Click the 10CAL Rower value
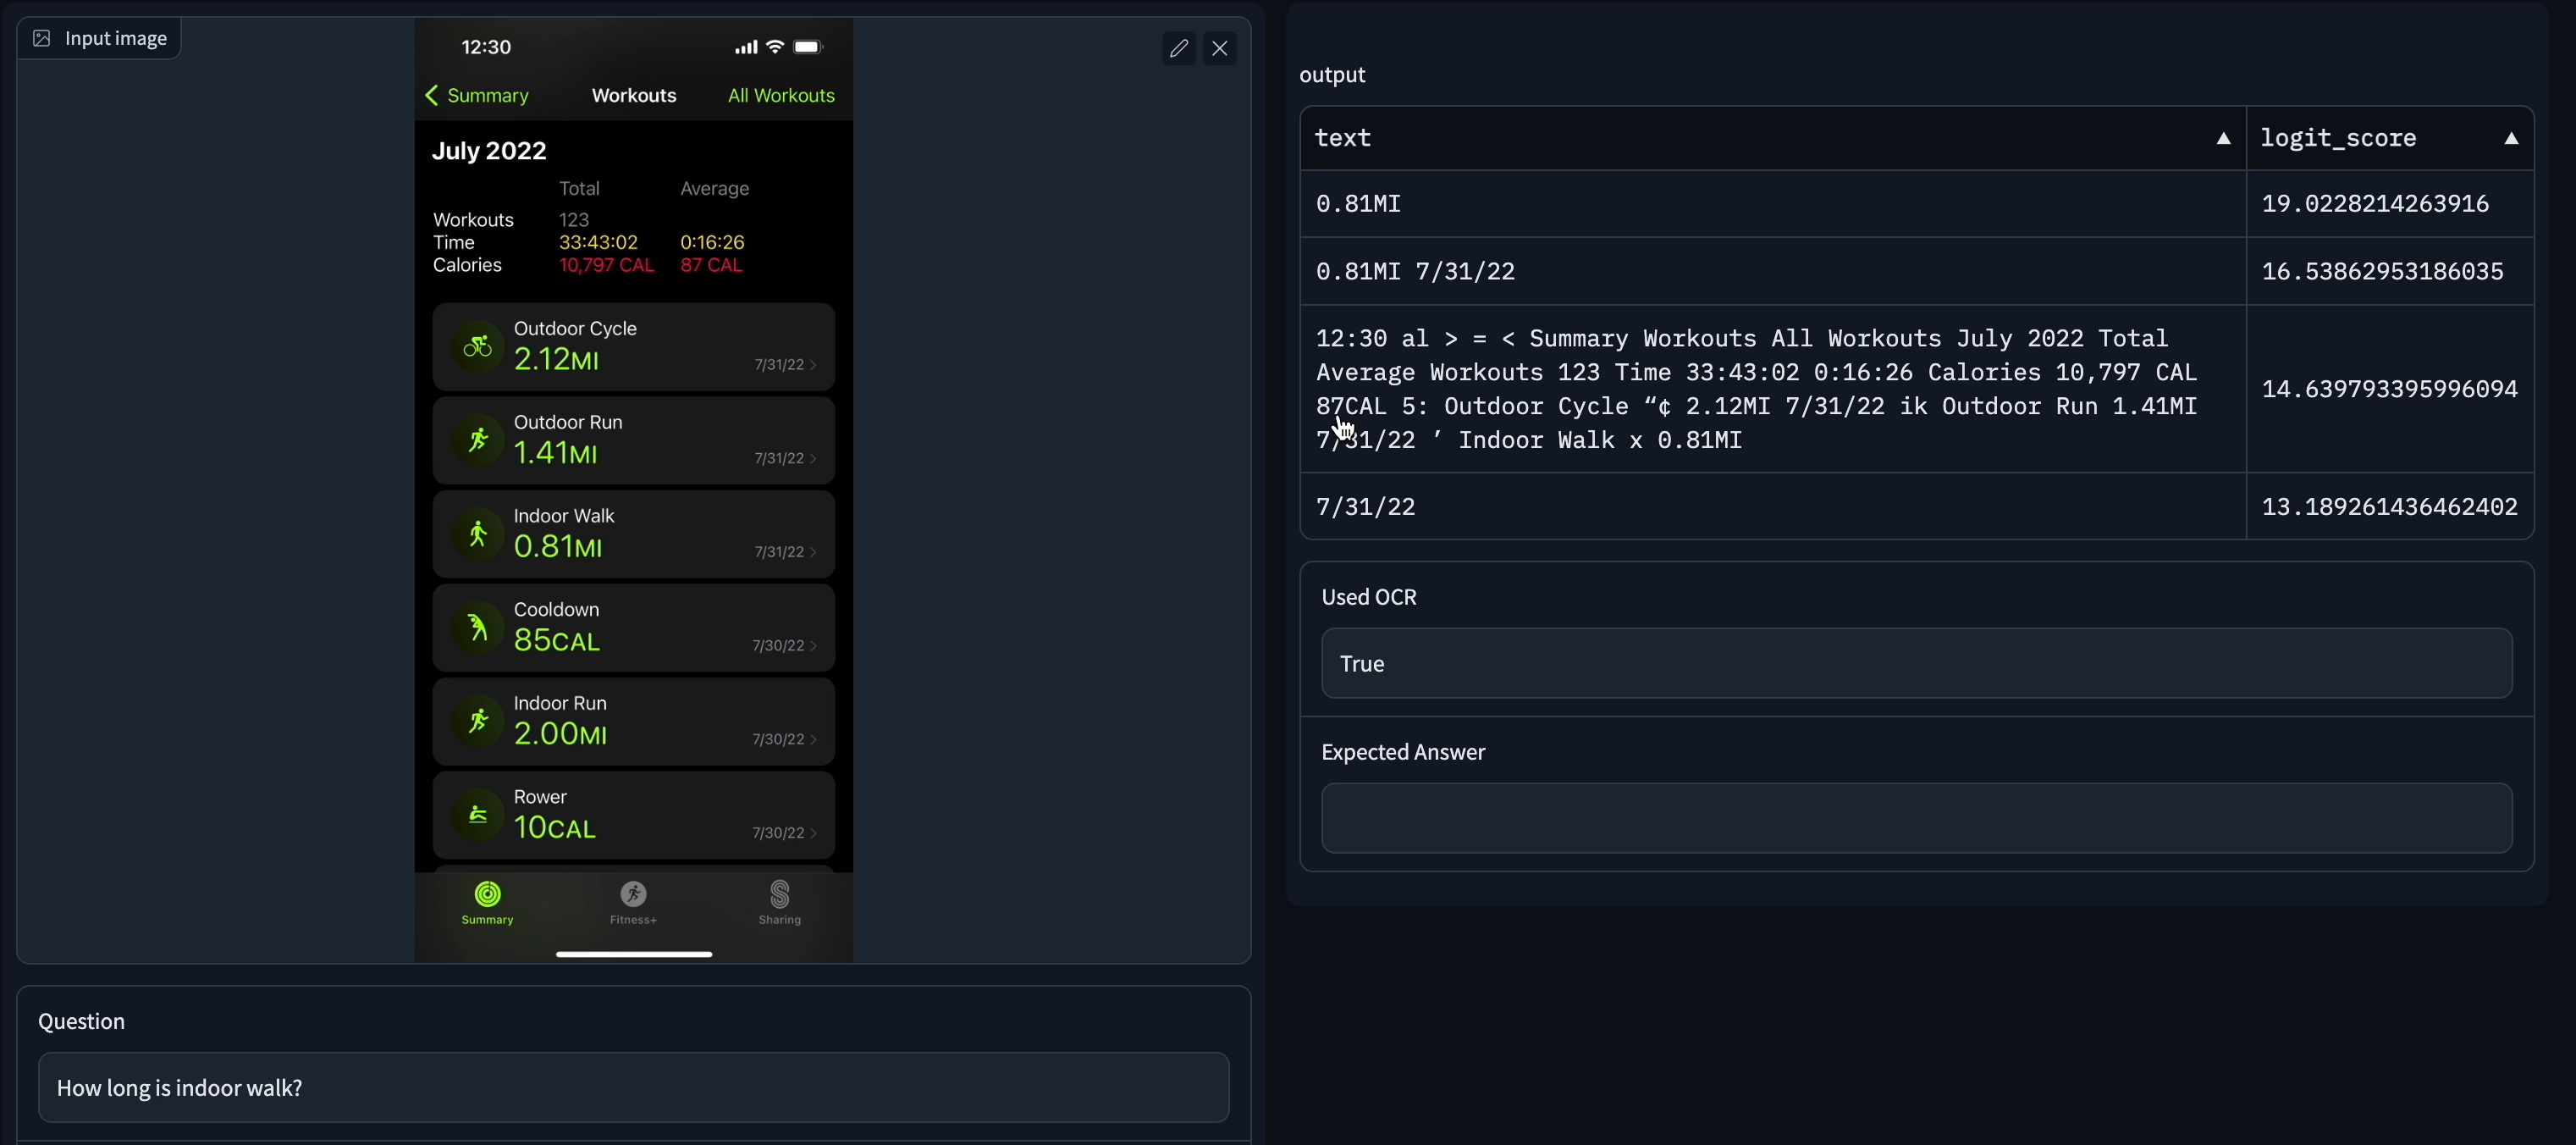 tap(554, 828)
